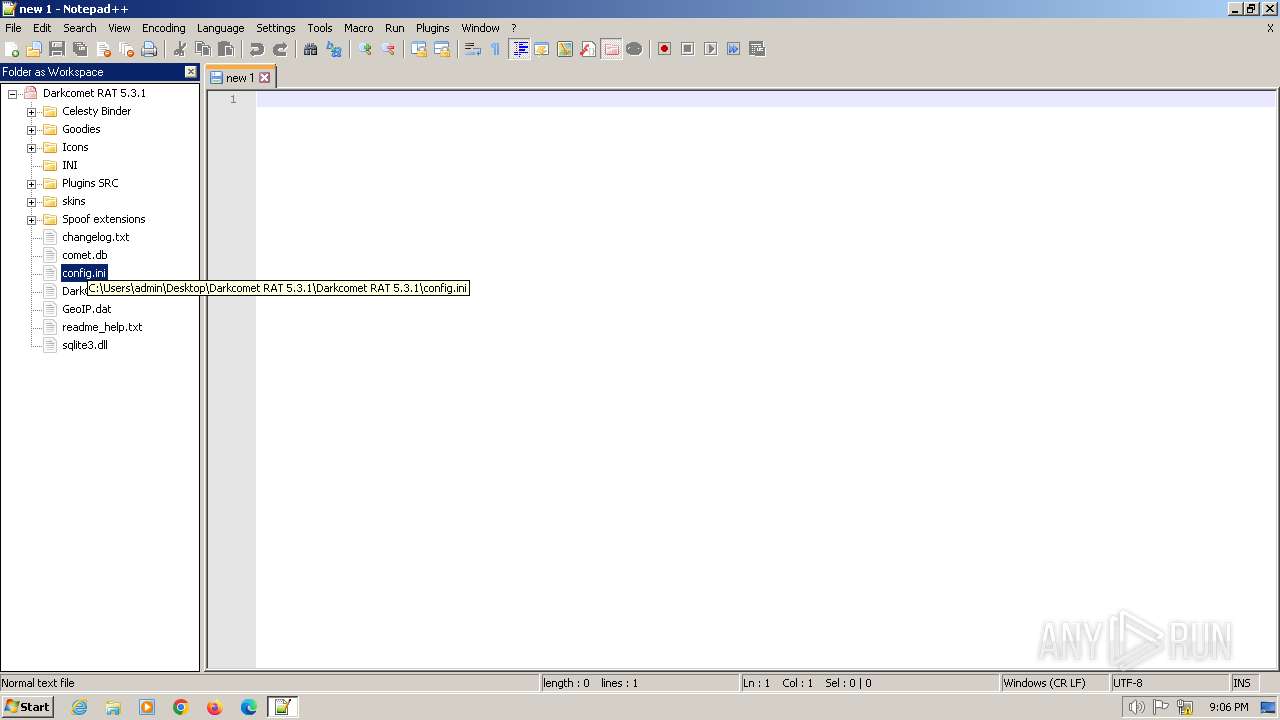Click the Monitoring (tail -f) eye icon
Screen dimensions: 1280x720
[634, 49]
